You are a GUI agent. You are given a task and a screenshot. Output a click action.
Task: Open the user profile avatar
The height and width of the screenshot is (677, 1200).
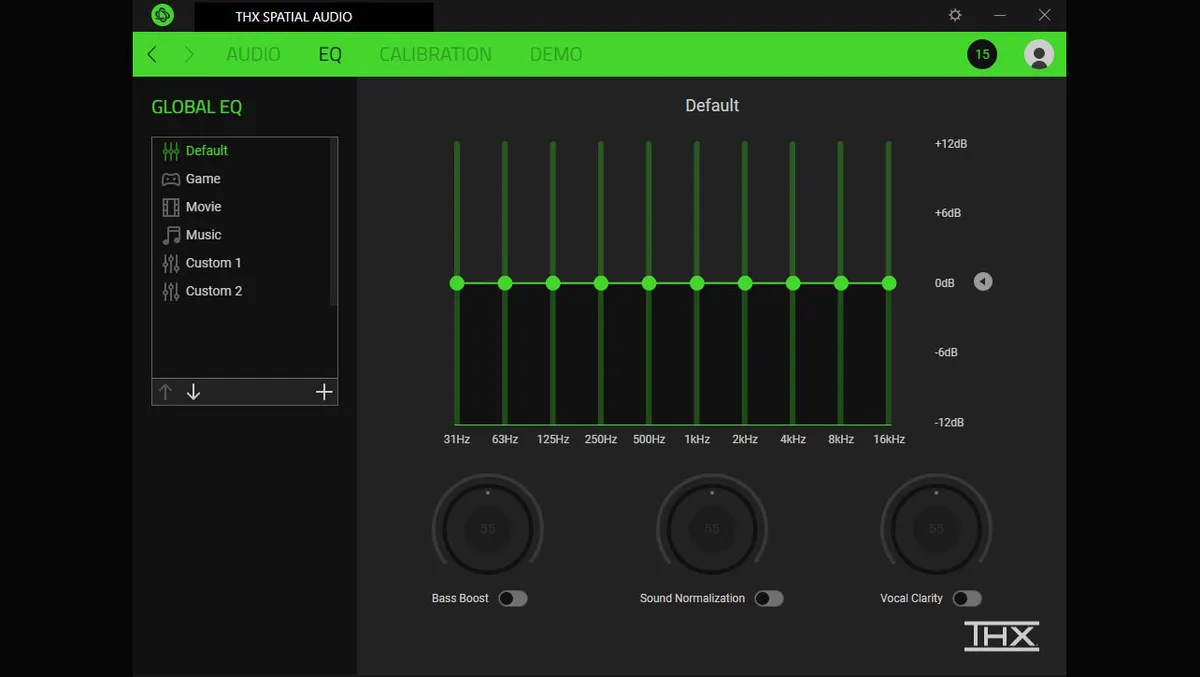[1039, 54]
